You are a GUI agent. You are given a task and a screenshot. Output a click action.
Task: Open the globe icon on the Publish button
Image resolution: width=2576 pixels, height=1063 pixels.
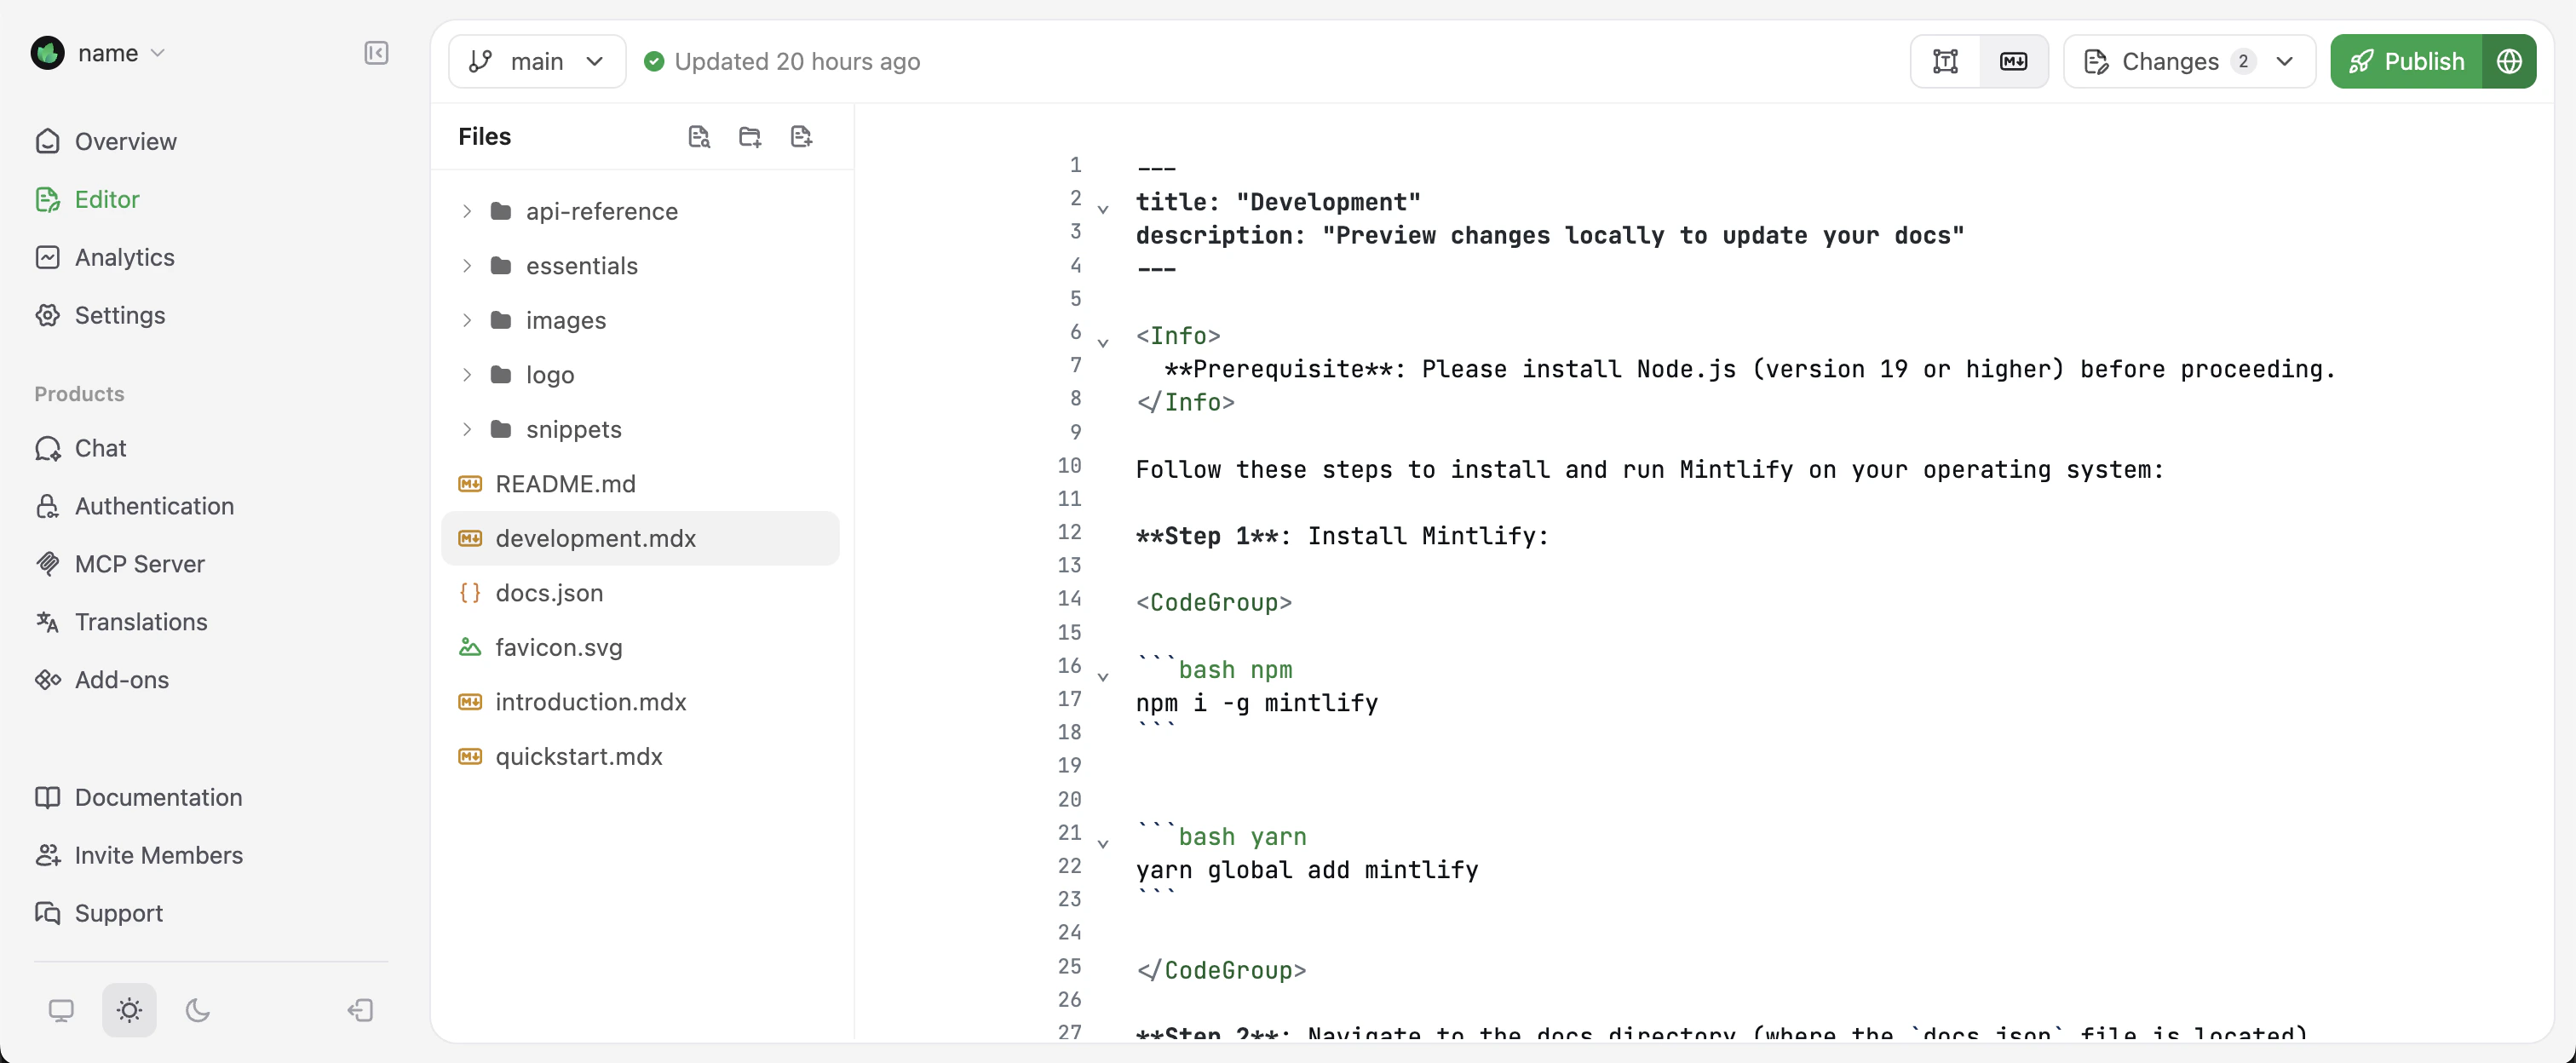click(x=2510, y=61)
